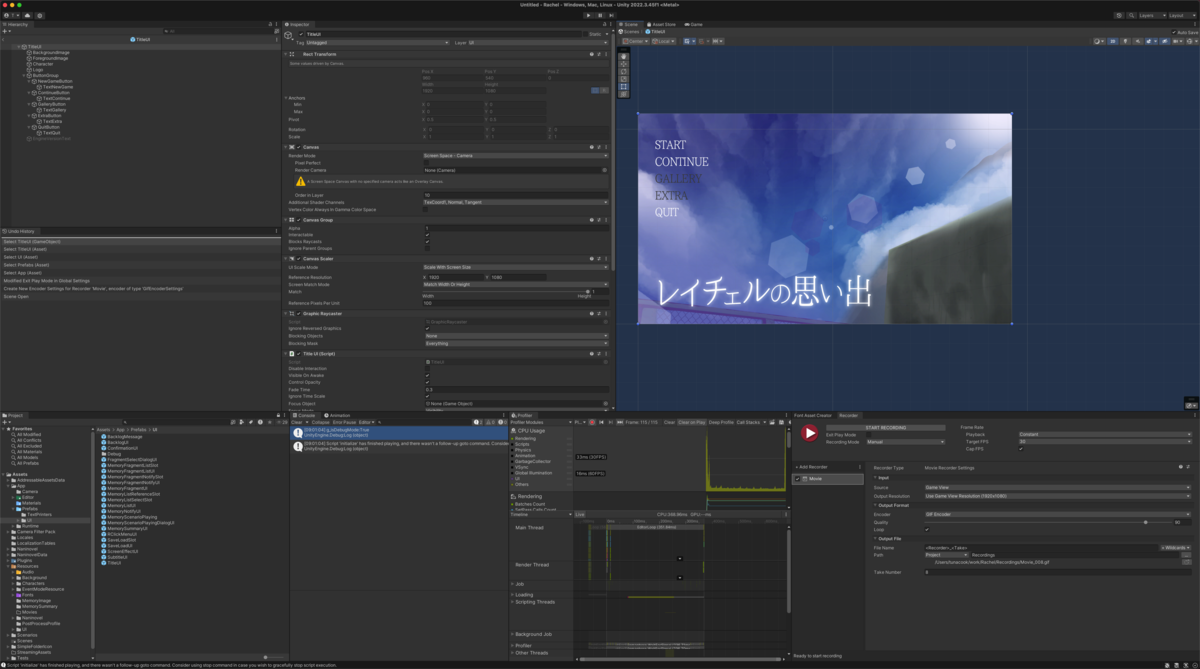Click the Hierarchy plus create button
The width and height of the screenshot is (1200, 669).
coord(5,31)
